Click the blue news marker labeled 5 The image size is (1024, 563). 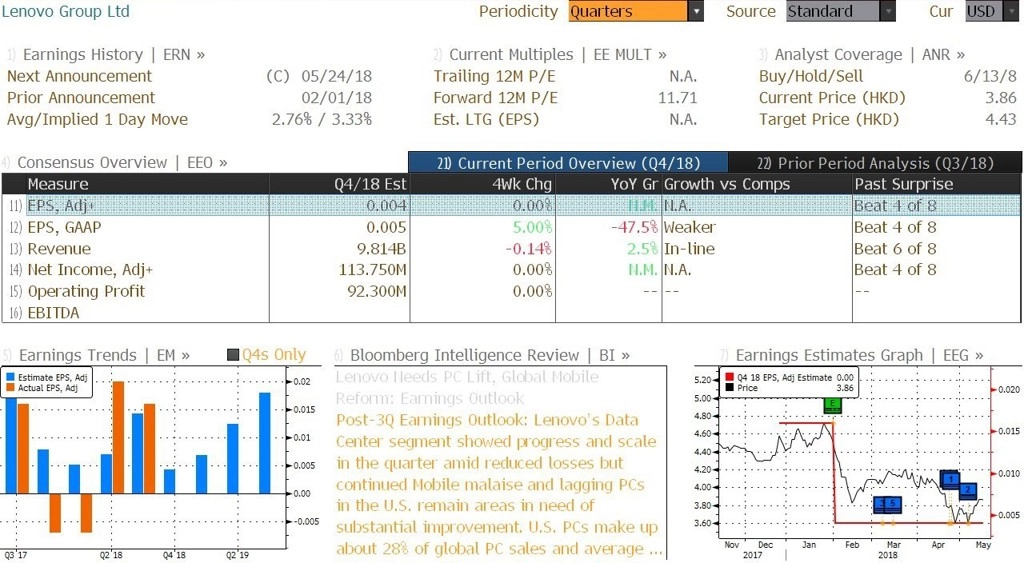tap(893, 504)
